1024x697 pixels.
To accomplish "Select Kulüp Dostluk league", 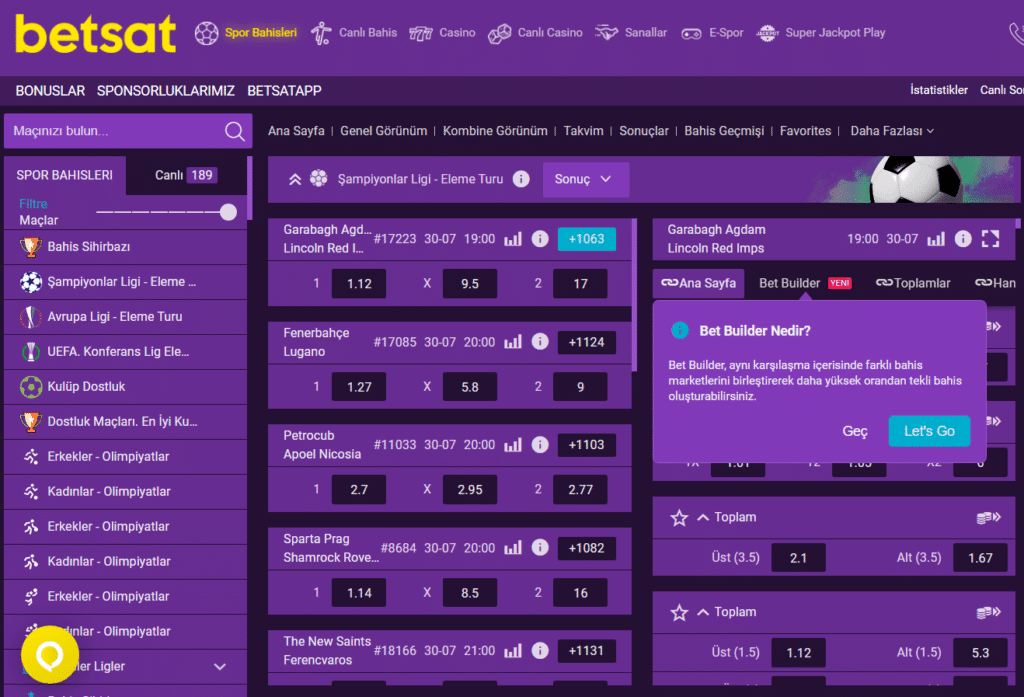I will click(x=126, y=387).
